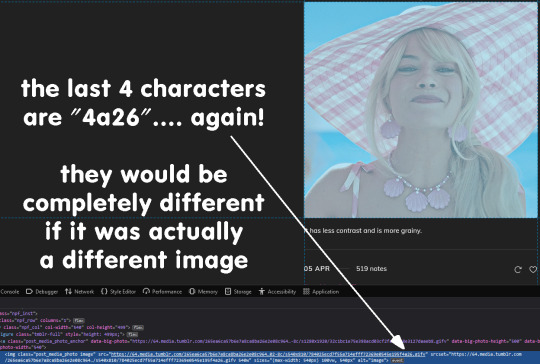This screenshot has height=364, width=540.
Task: Select the npf_inst element line in inspector
Action: [x=18, y=314]
